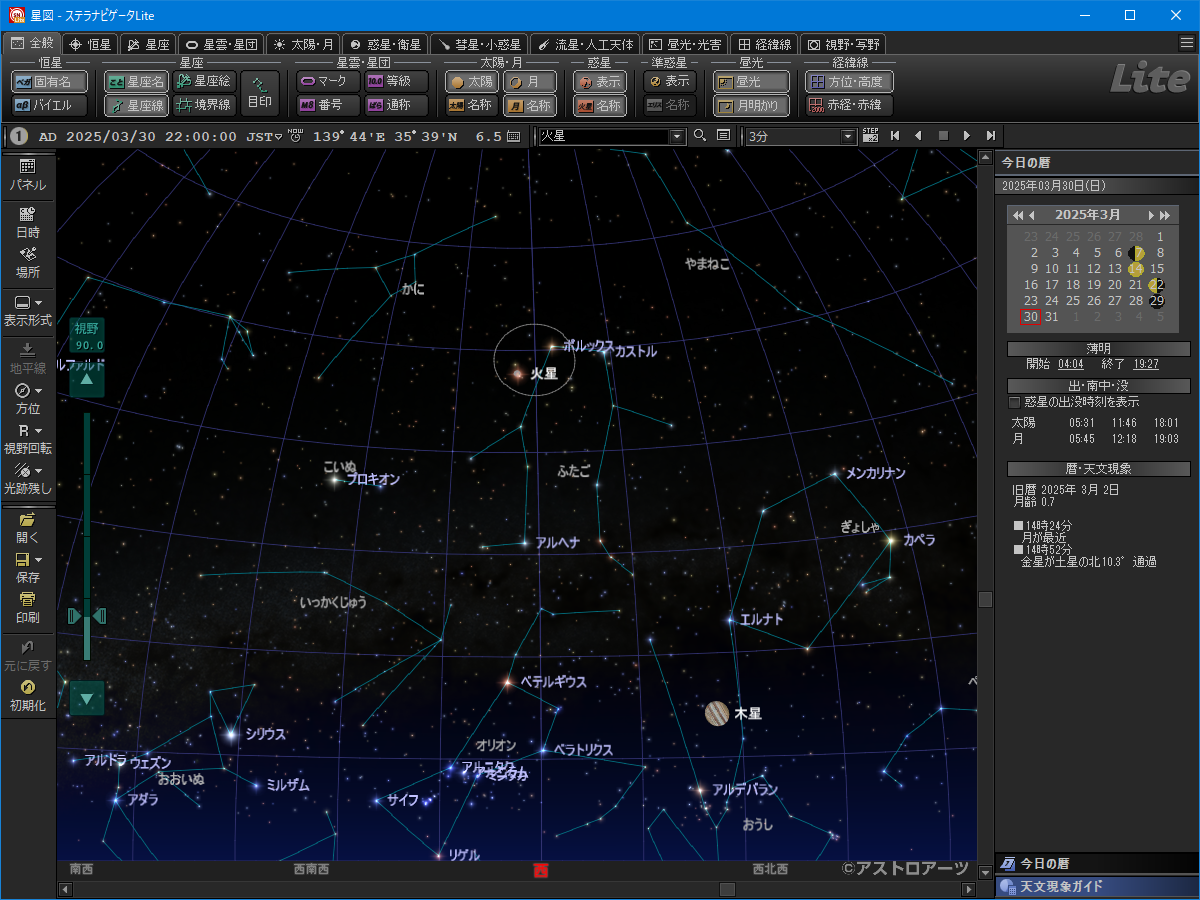Open the list icon beside the search magnifier
1200x900 pixels.
(x=723, y=136)
